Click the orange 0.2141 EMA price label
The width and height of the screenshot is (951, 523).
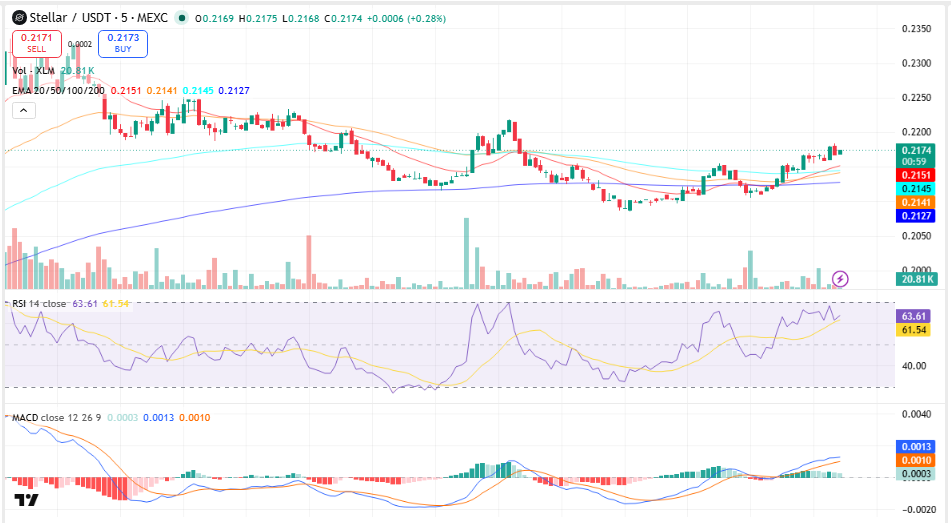point(916,202)
